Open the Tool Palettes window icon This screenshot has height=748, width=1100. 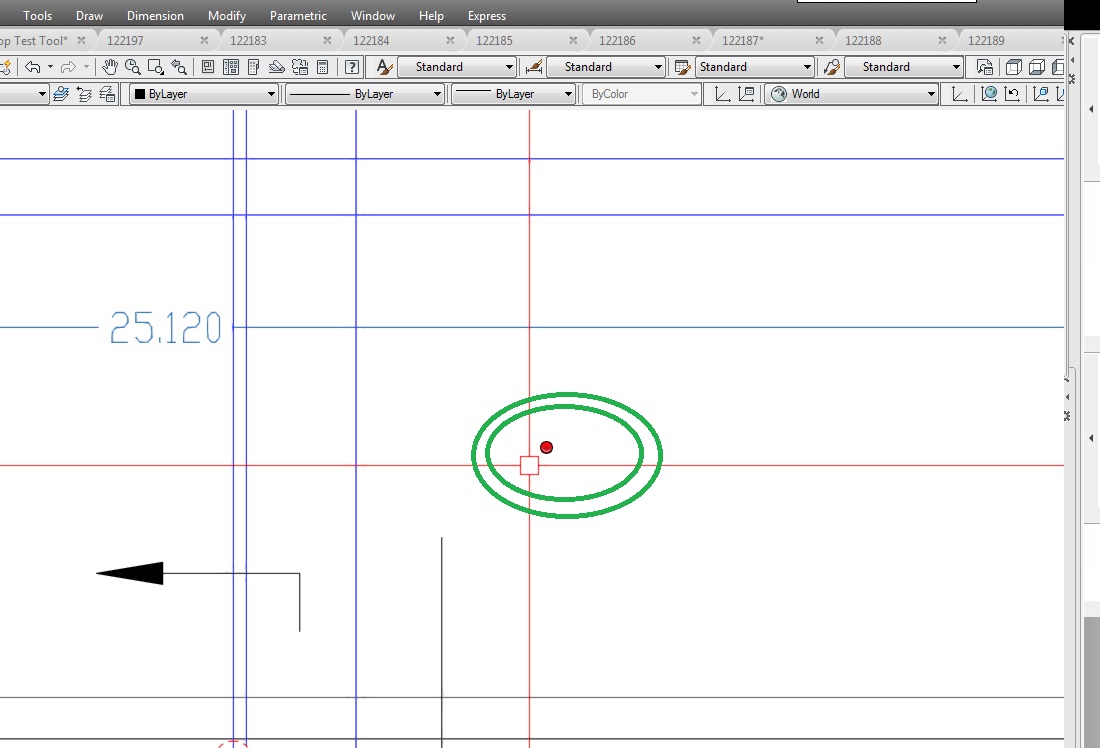(x=253, y=67)
